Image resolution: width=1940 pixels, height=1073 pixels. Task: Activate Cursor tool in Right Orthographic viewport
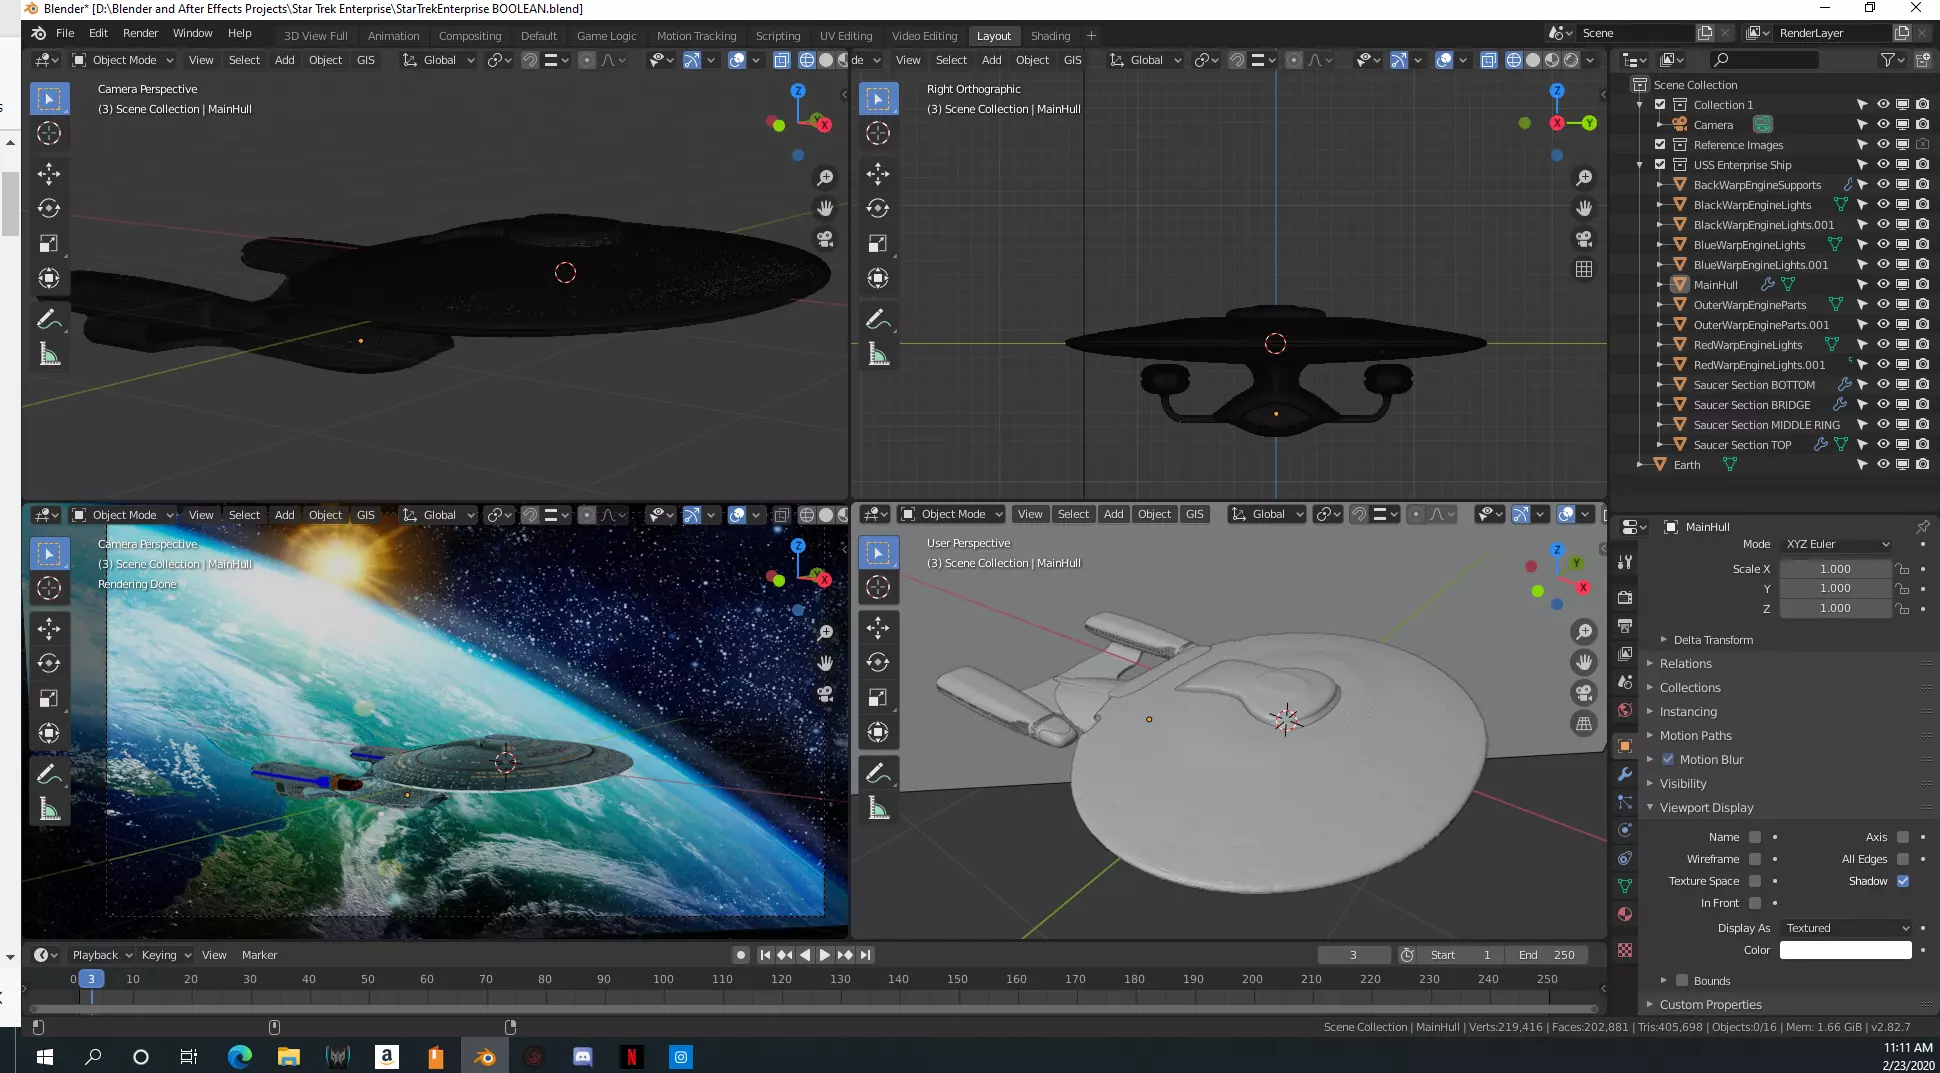877,133
